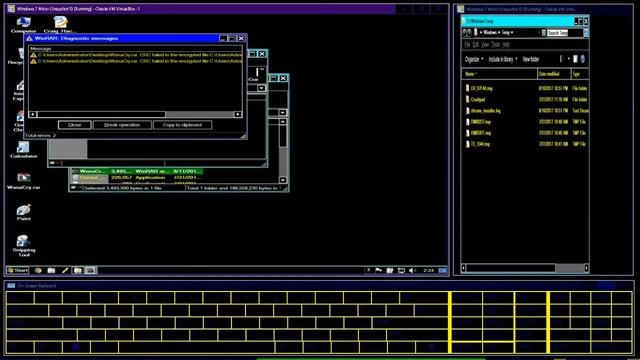This screenshot has height=360, width=640.
Task: Sort by the Type column header
Action: pyautogui.click(x=580, y=74)
